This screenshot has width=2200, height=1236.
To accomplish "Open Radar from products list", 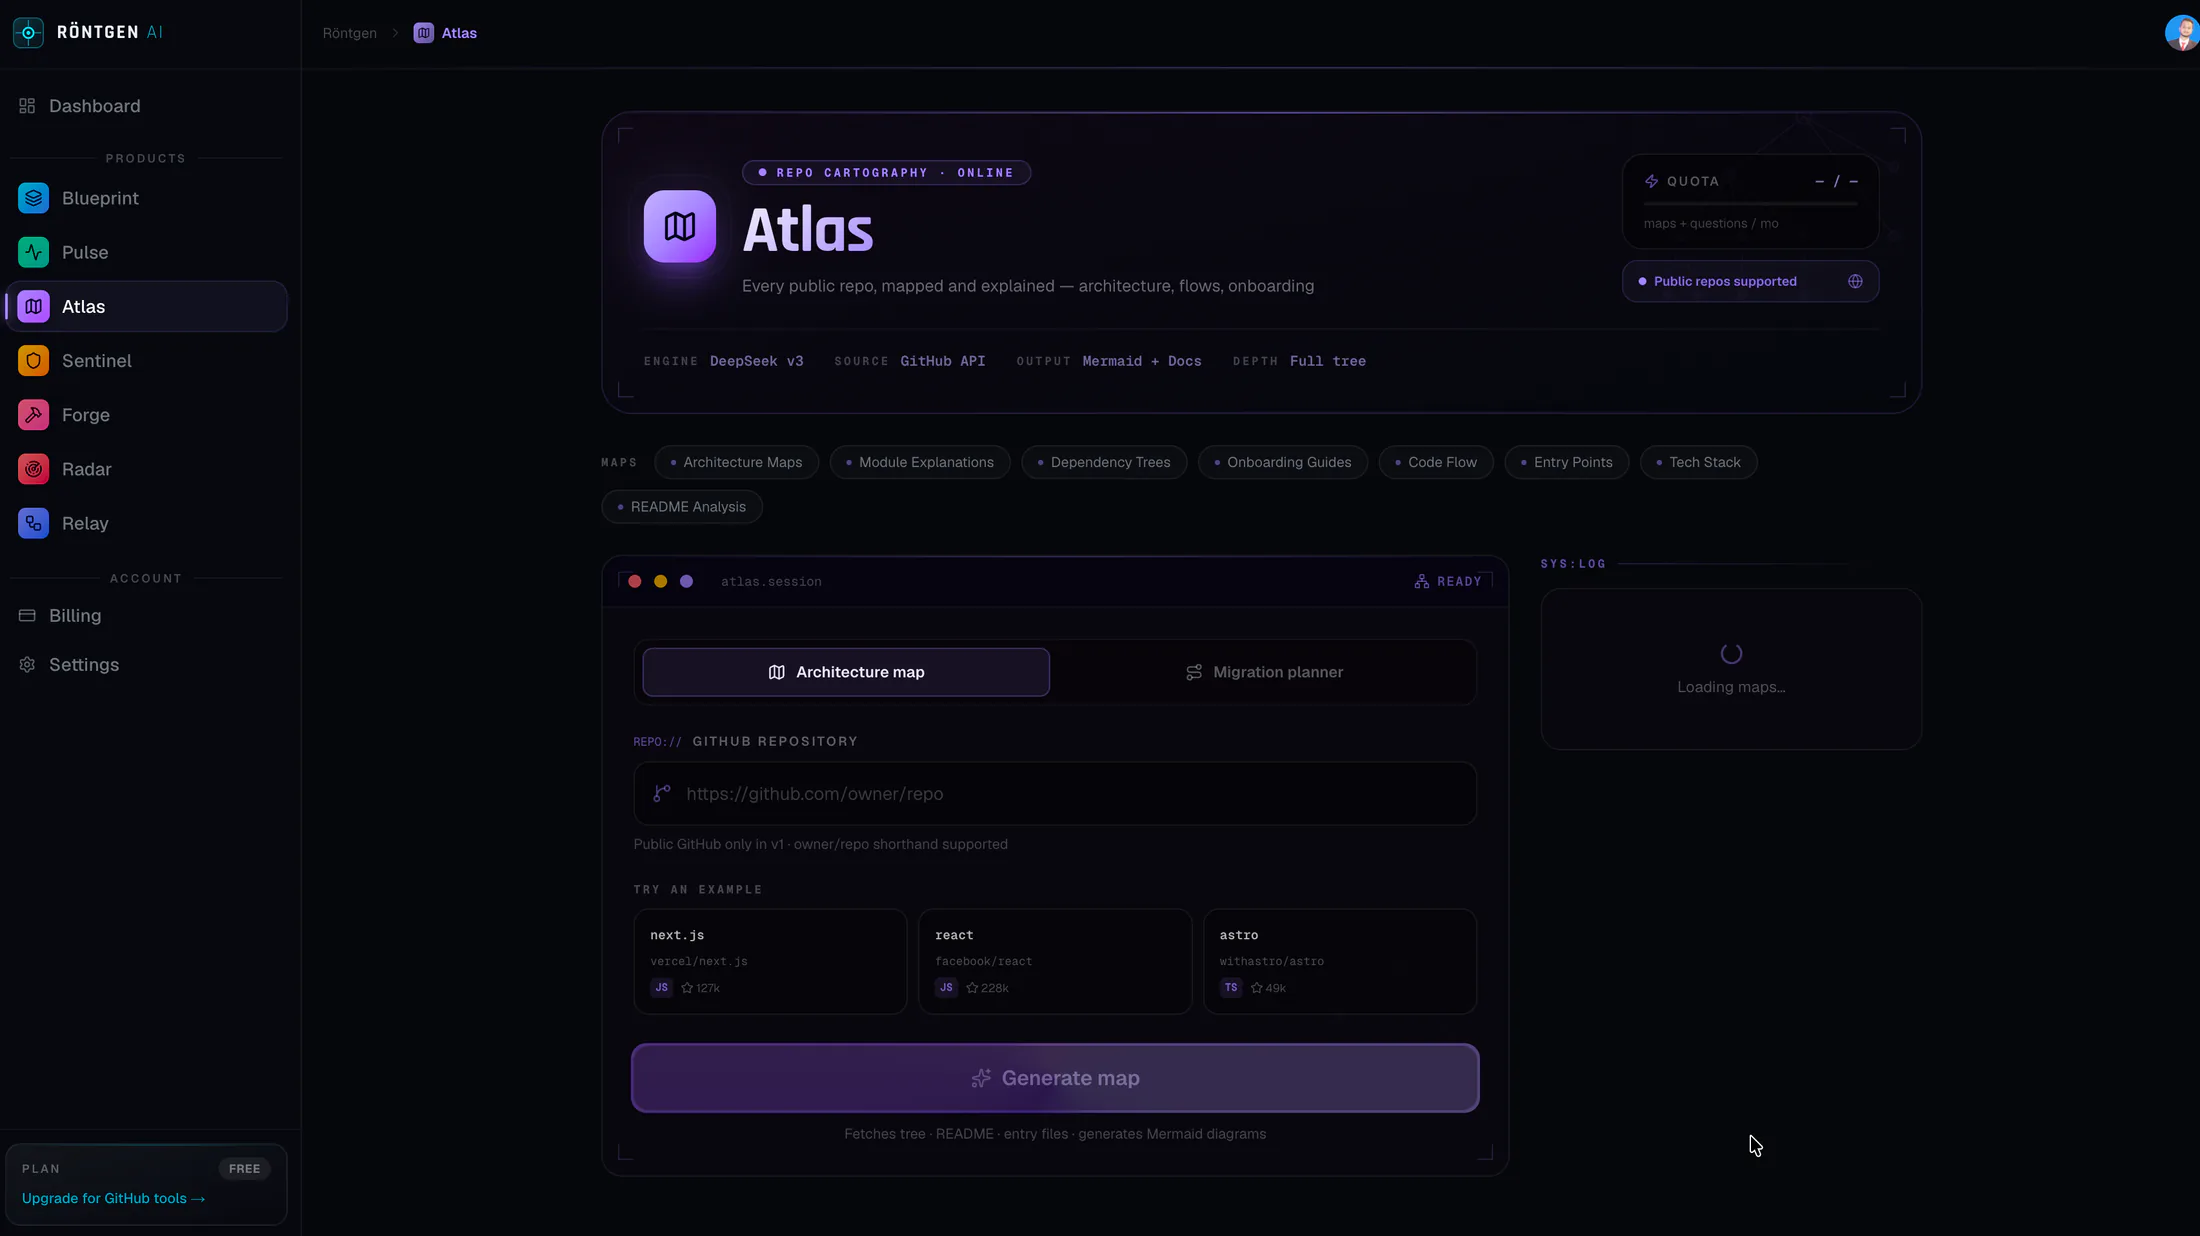I will pyautogui.click(x=146, y=468).
